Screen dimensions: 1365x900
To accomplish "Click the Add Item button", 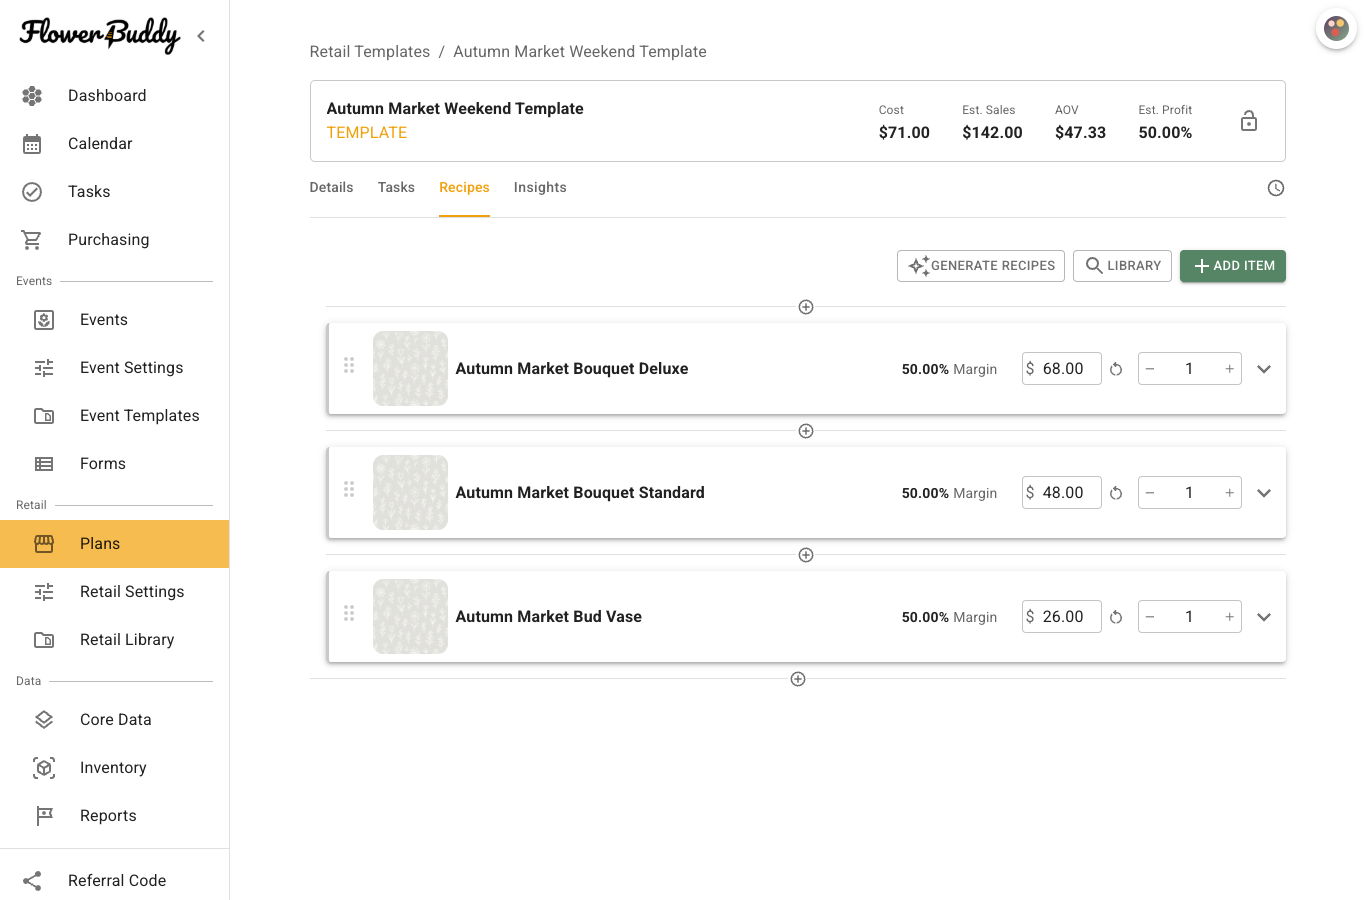I will (1233, 266).
